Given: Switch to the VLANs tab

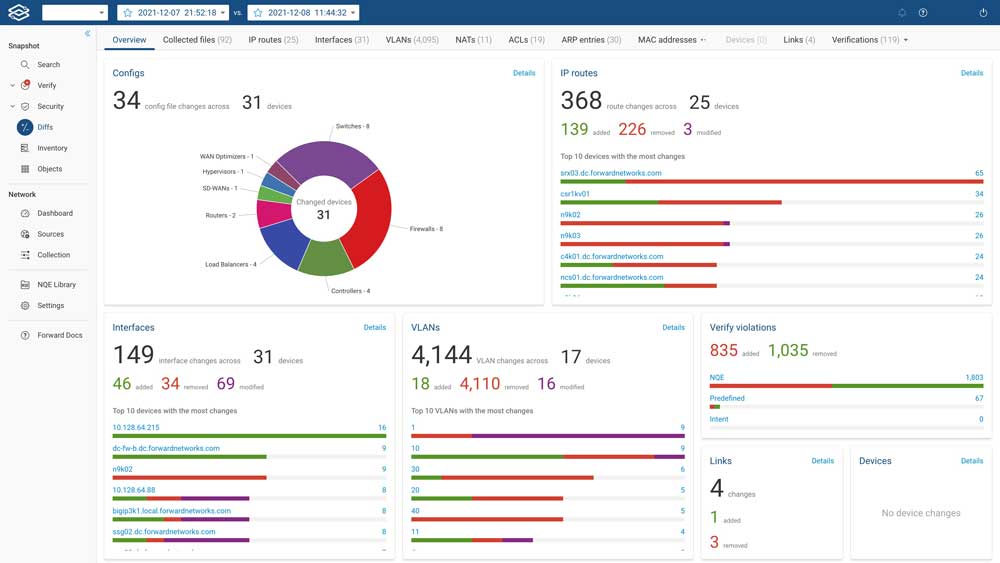Looking at the screenshot, I should 411,40.
